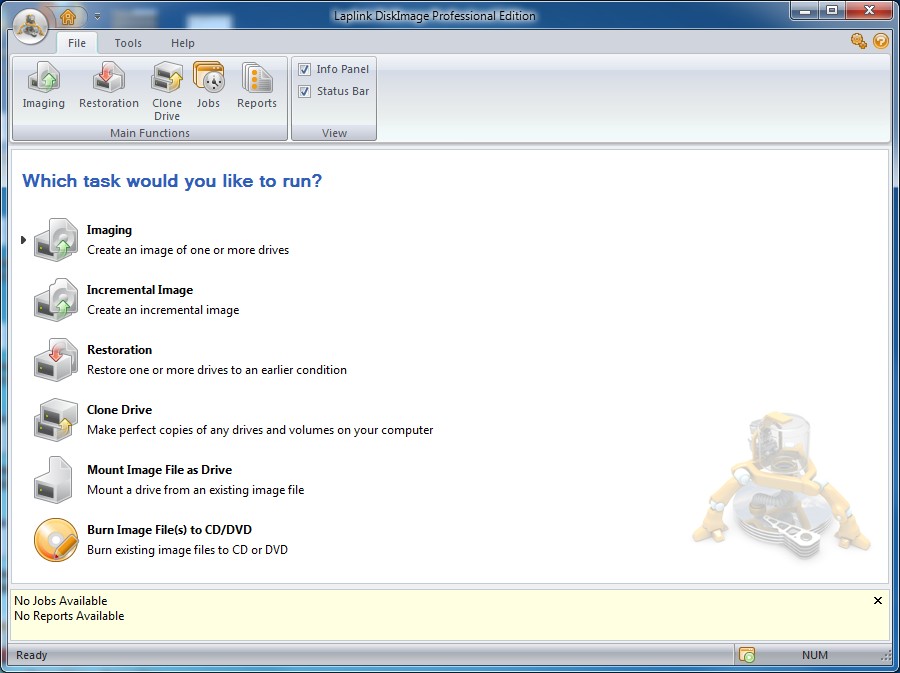Click the small arrow beside Imaging task
The height and width of the screenshot is (673, 900).
[24, 240]
